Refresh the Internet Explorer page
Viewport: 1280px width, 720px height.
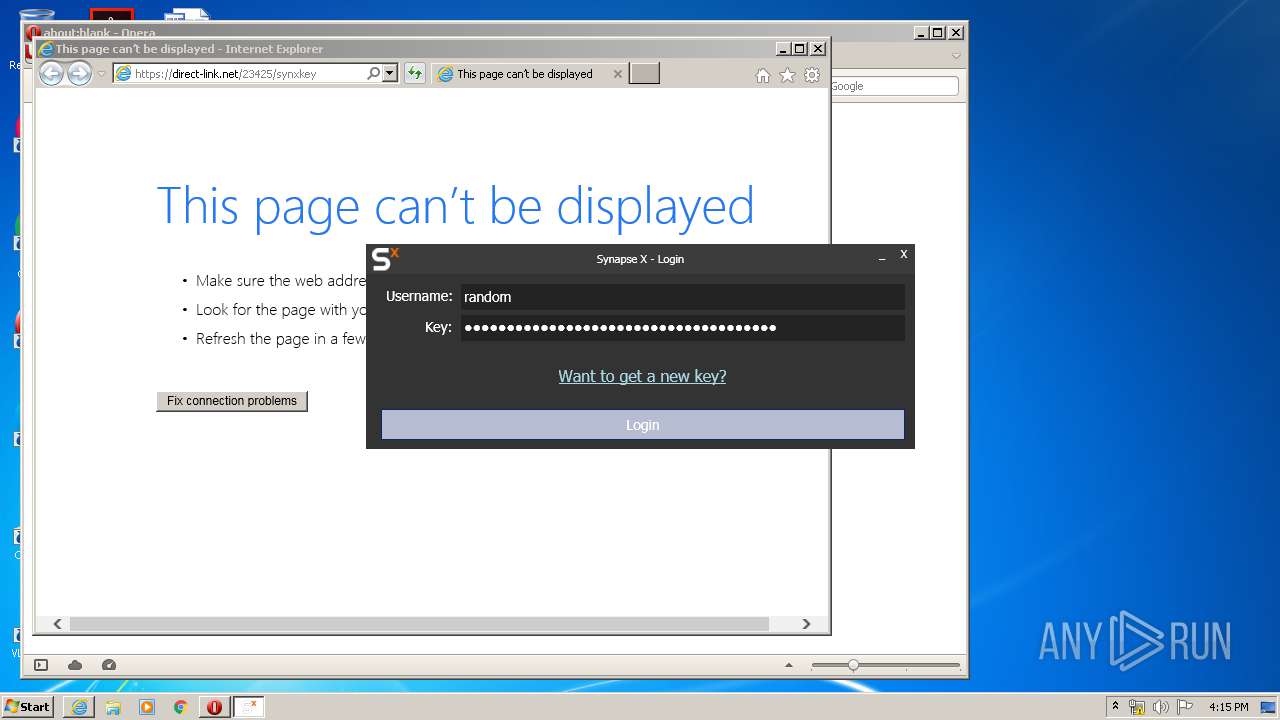pyautogui.click(x=414, y=73)
